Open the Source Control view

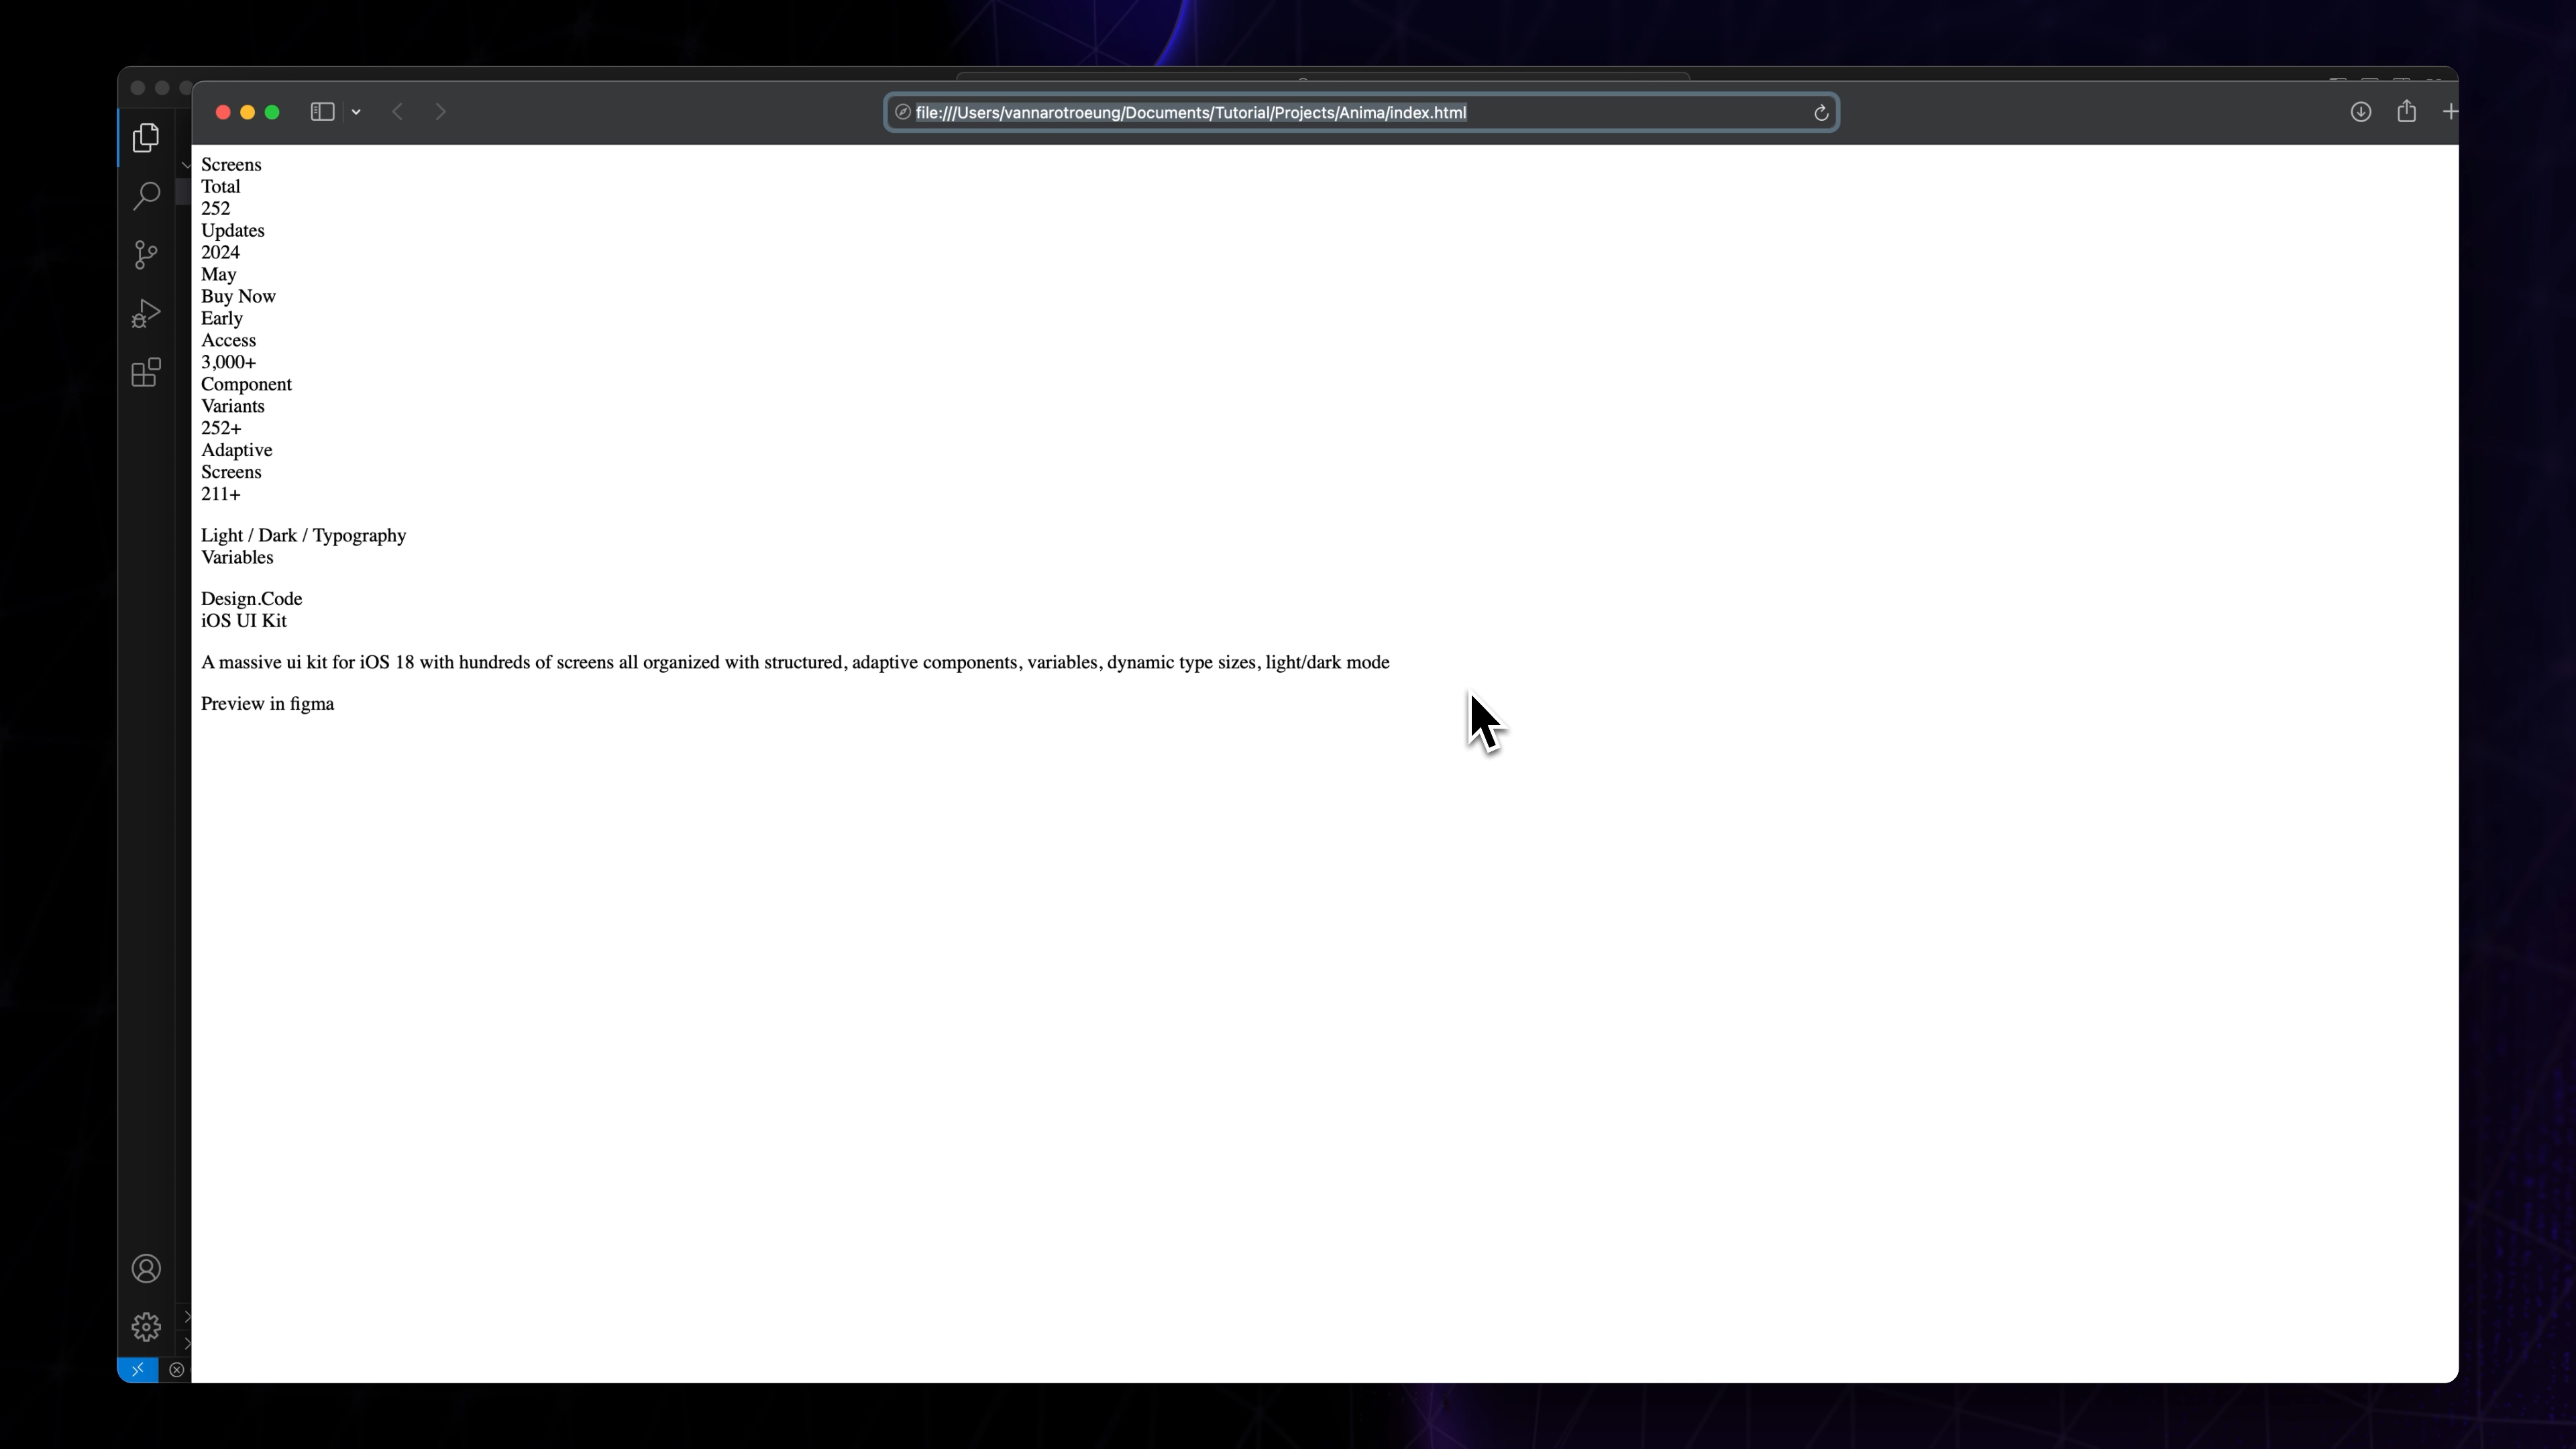pos(145,255)
